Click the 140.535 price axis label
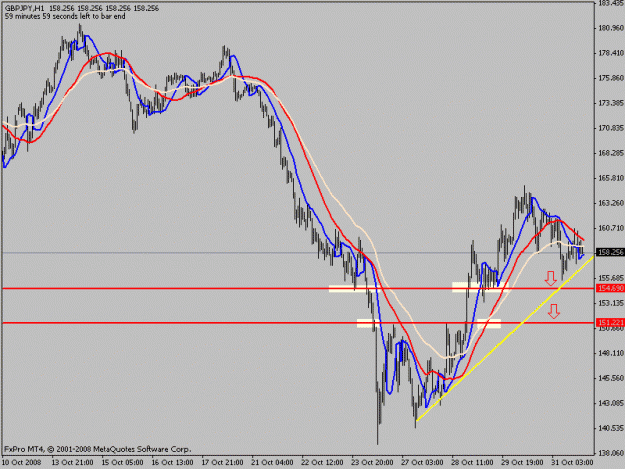Viewport: 625px width, 469px height. click(x=611, y=428)
